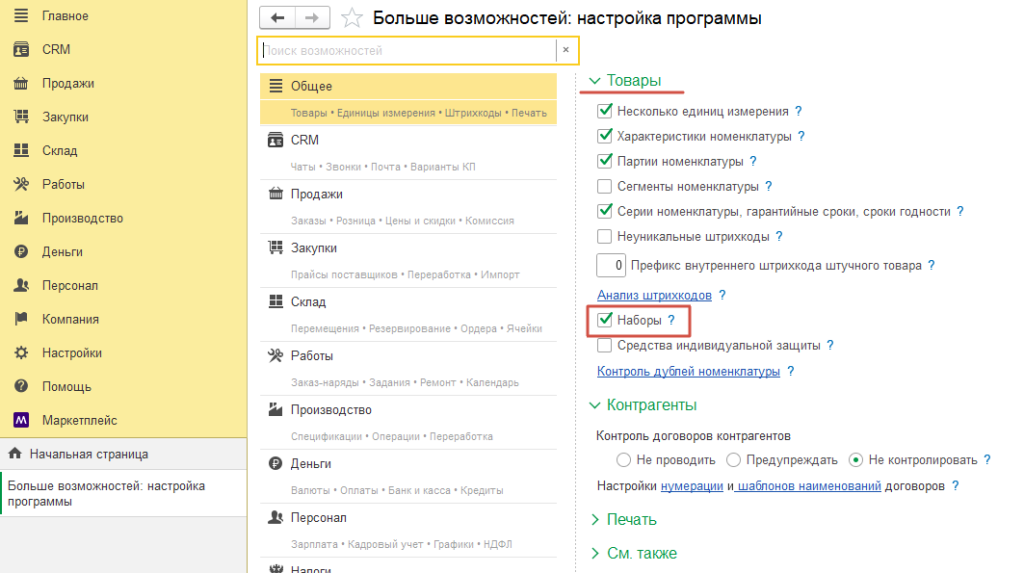
Task: Click the Поиск возможностей search field
Action: 406,50
